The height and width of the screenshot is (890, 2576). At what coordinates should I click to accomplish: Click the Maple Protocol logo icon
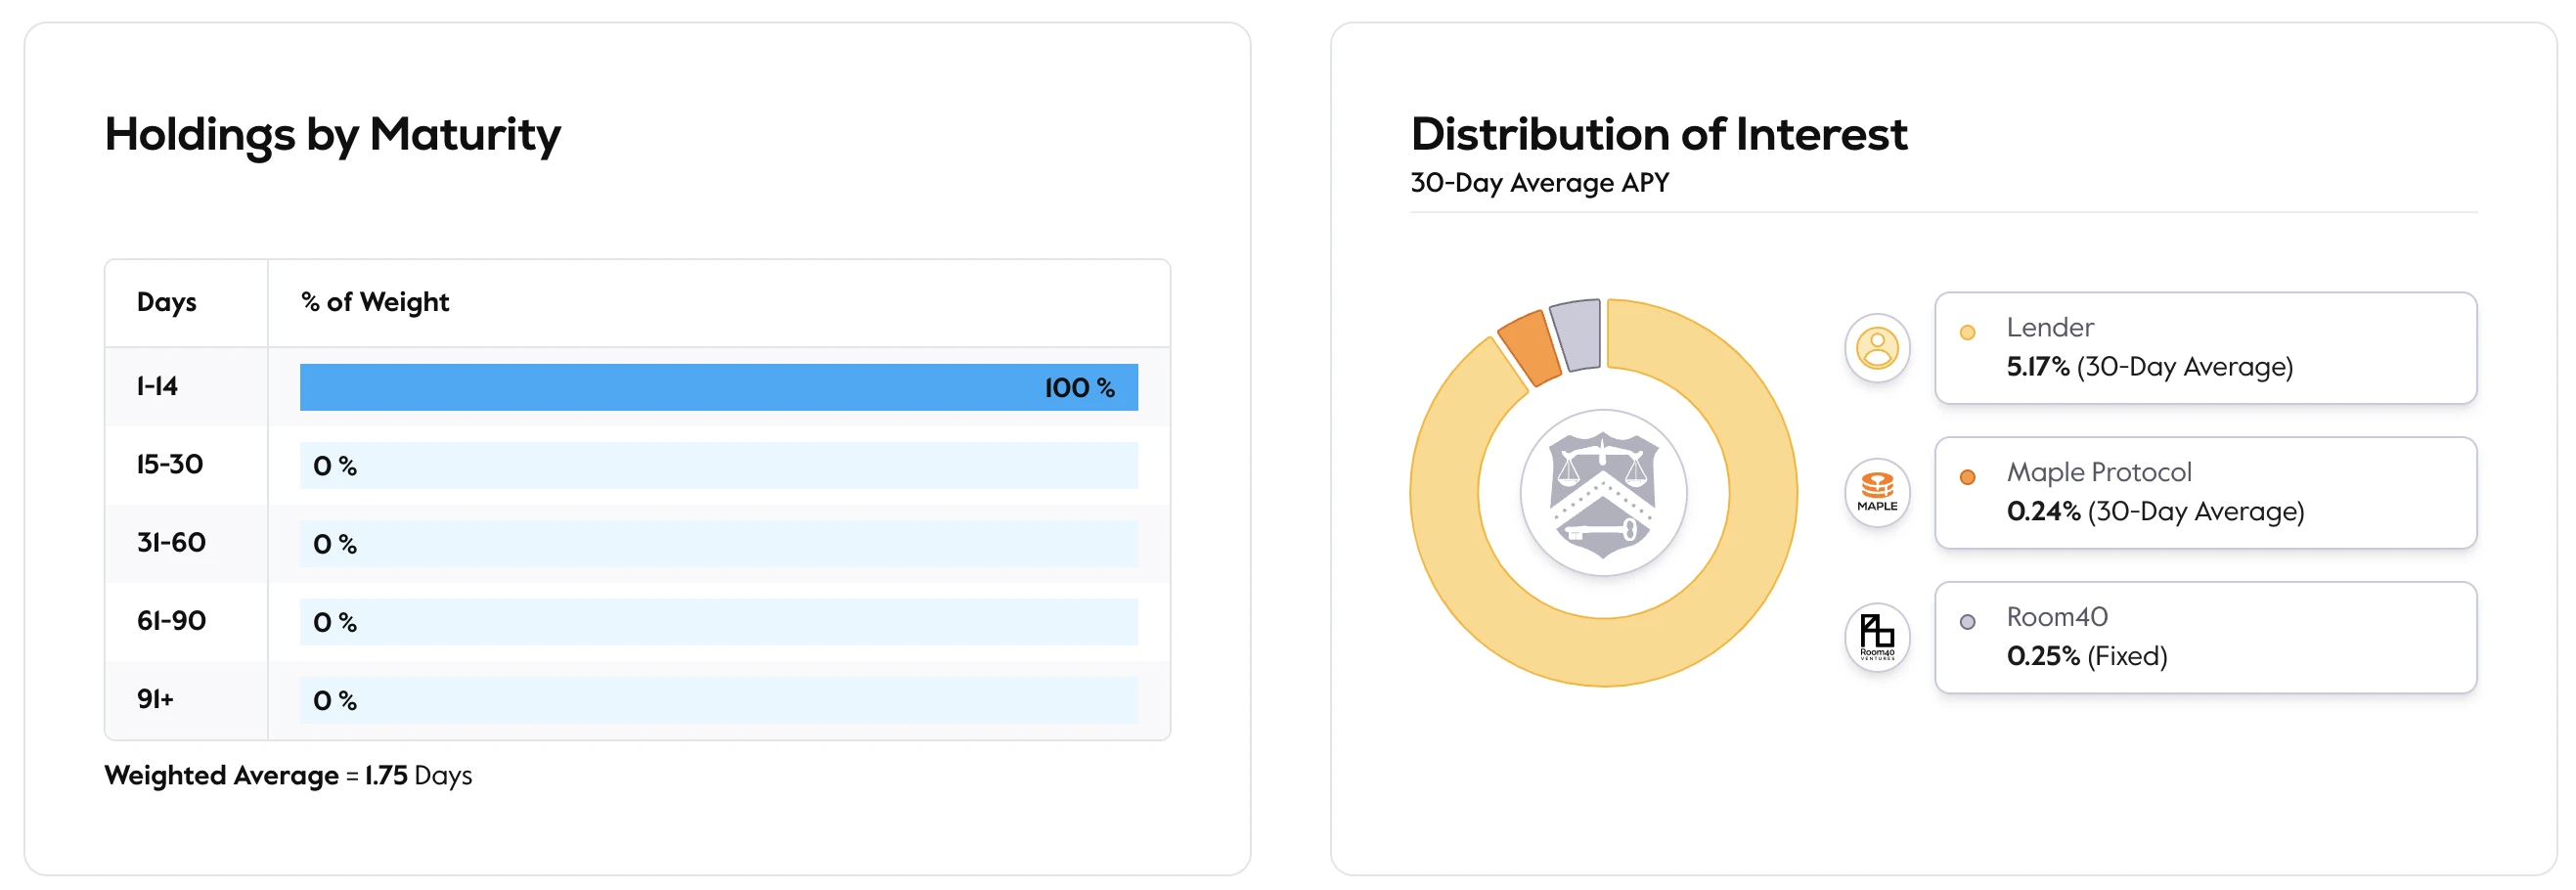click(1876, 492)
